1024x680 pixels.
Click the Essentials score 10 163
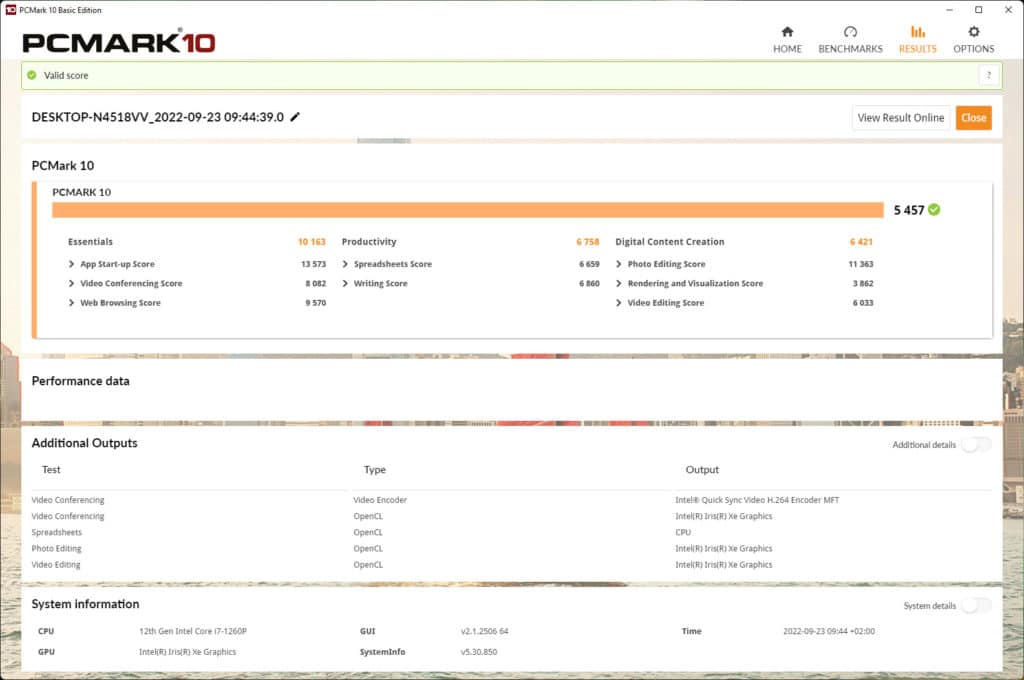tap(312, 242)
